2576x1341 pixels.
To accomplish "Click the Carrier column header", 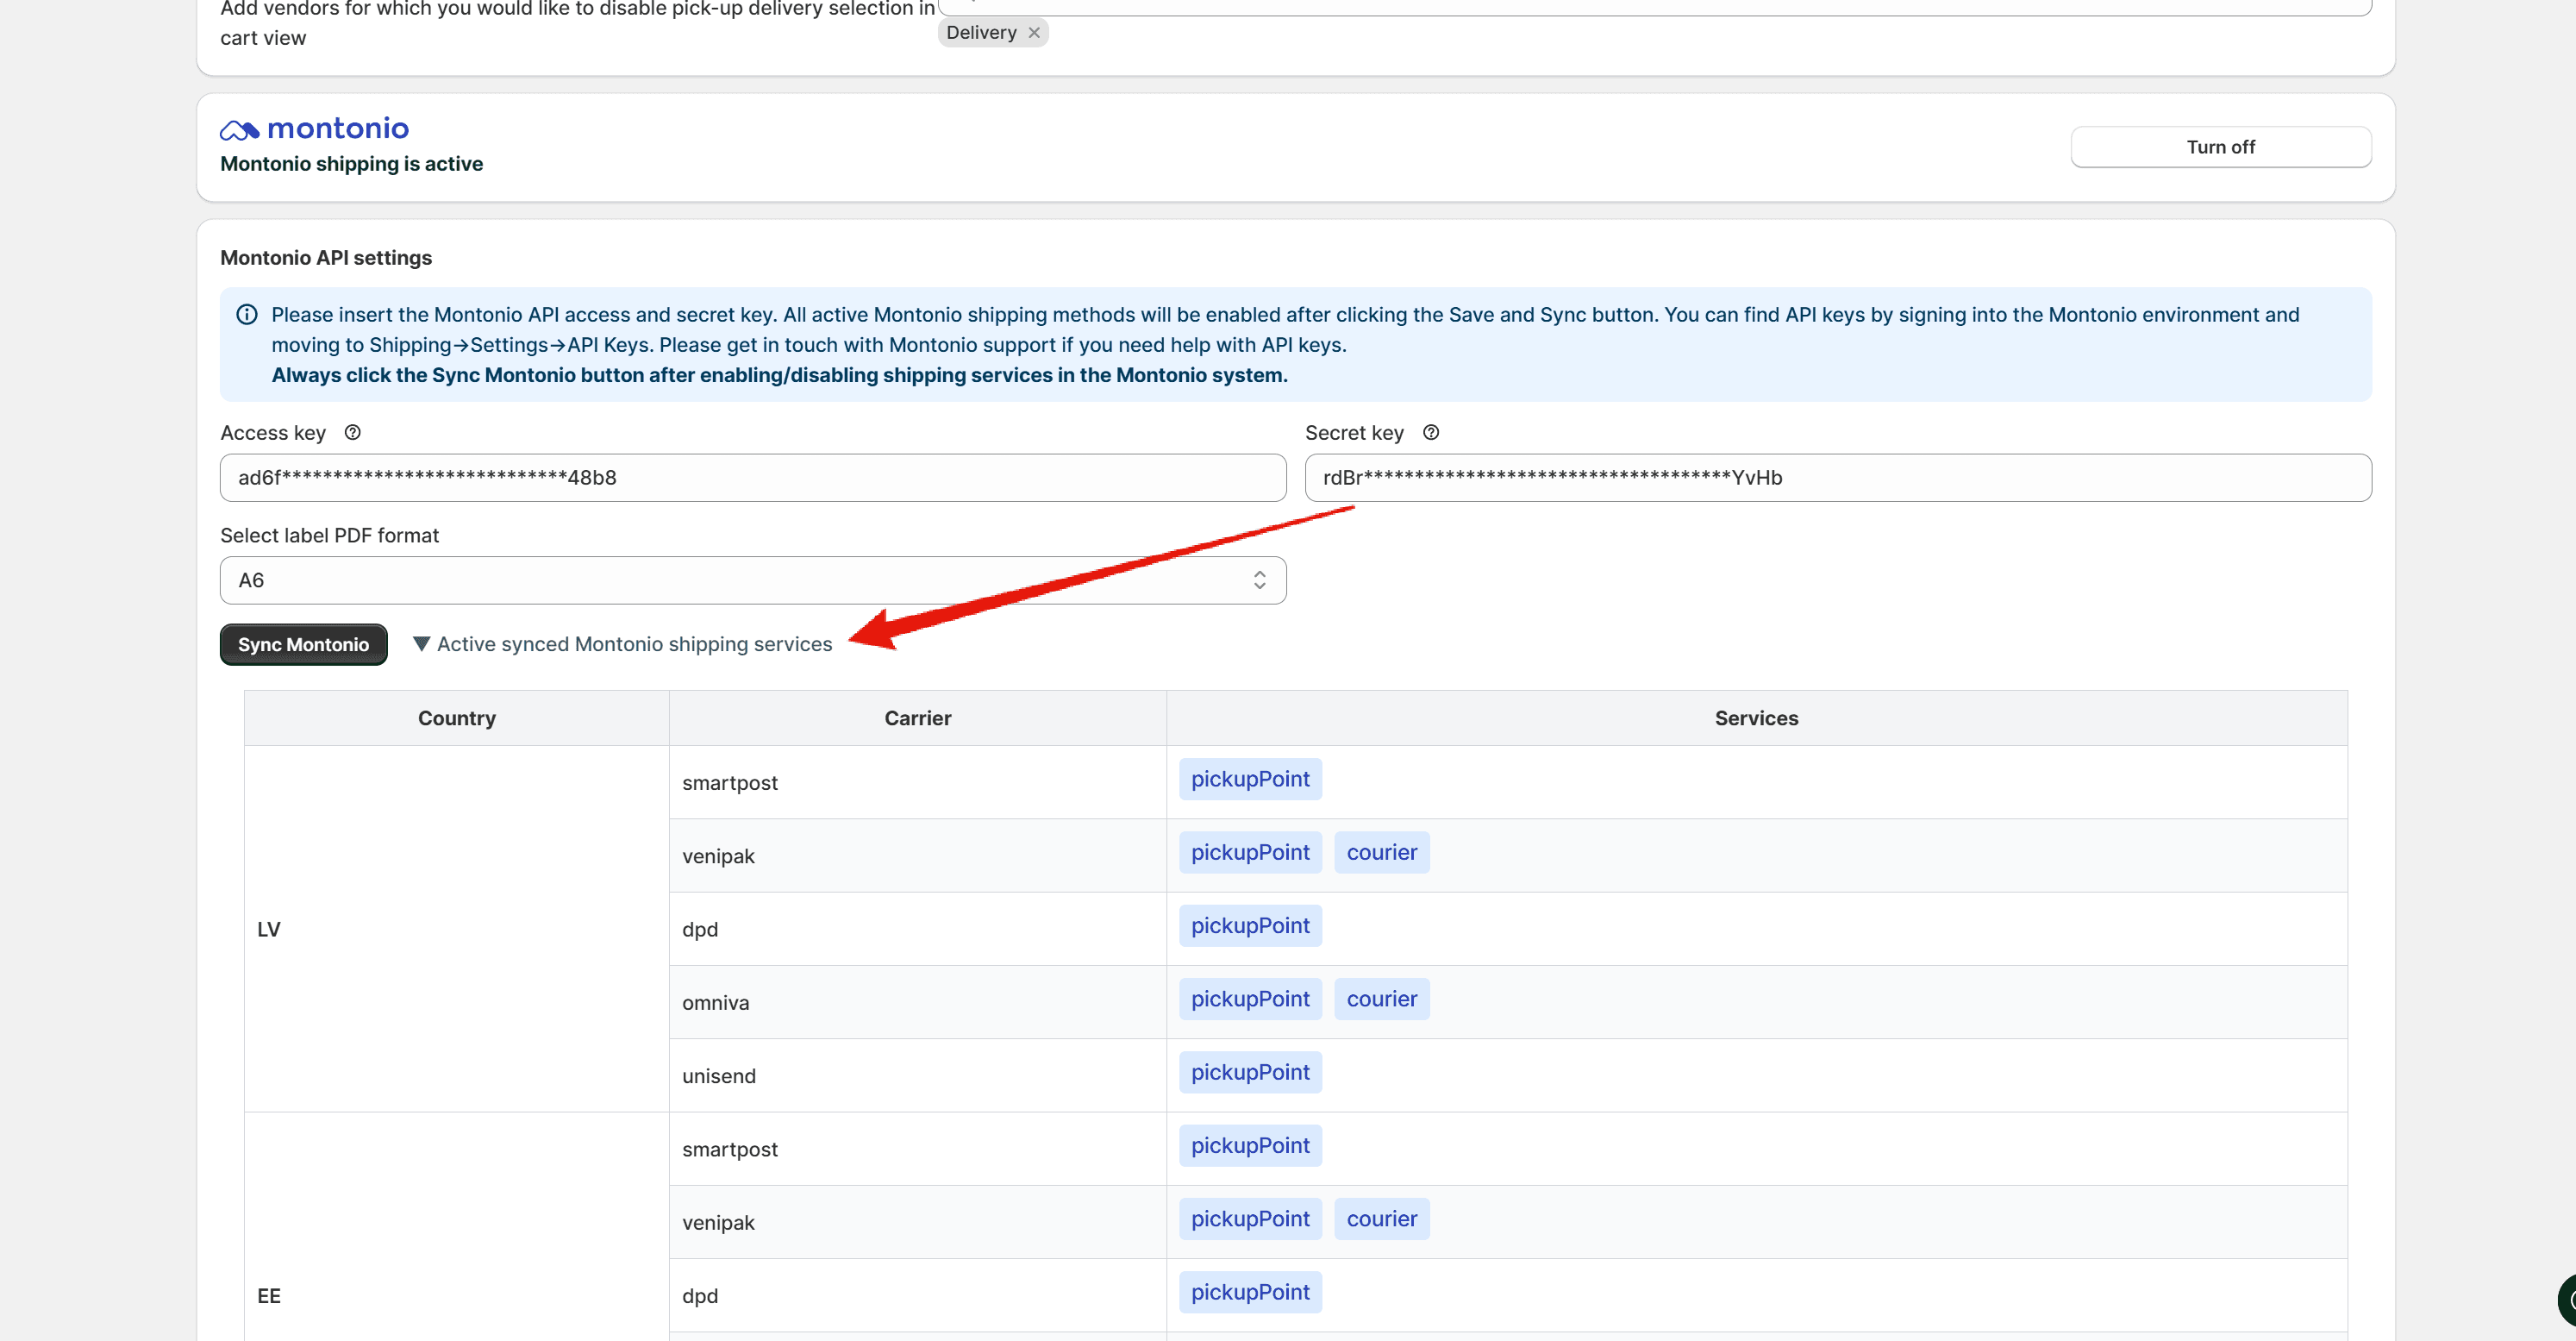I will click(917, 718).
